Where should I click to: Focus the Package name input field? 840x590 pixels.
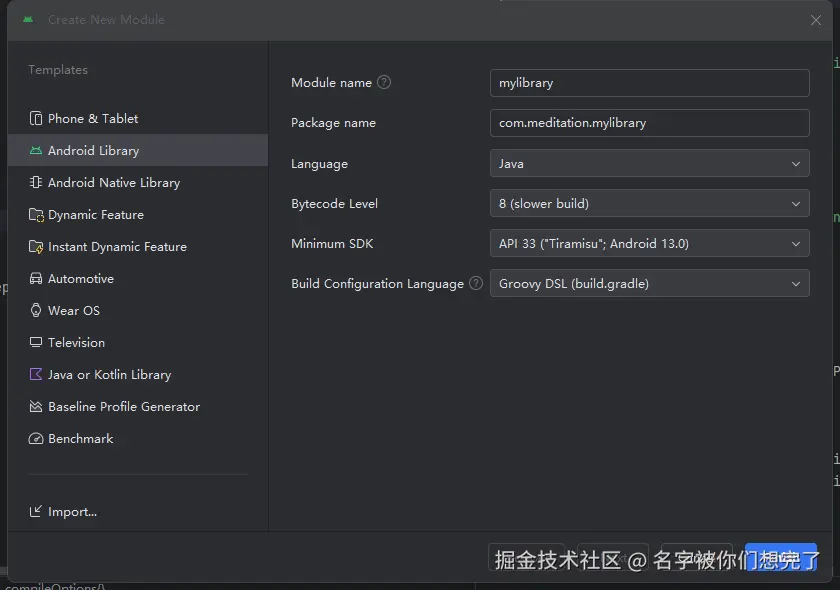click(x=649, y=123)
